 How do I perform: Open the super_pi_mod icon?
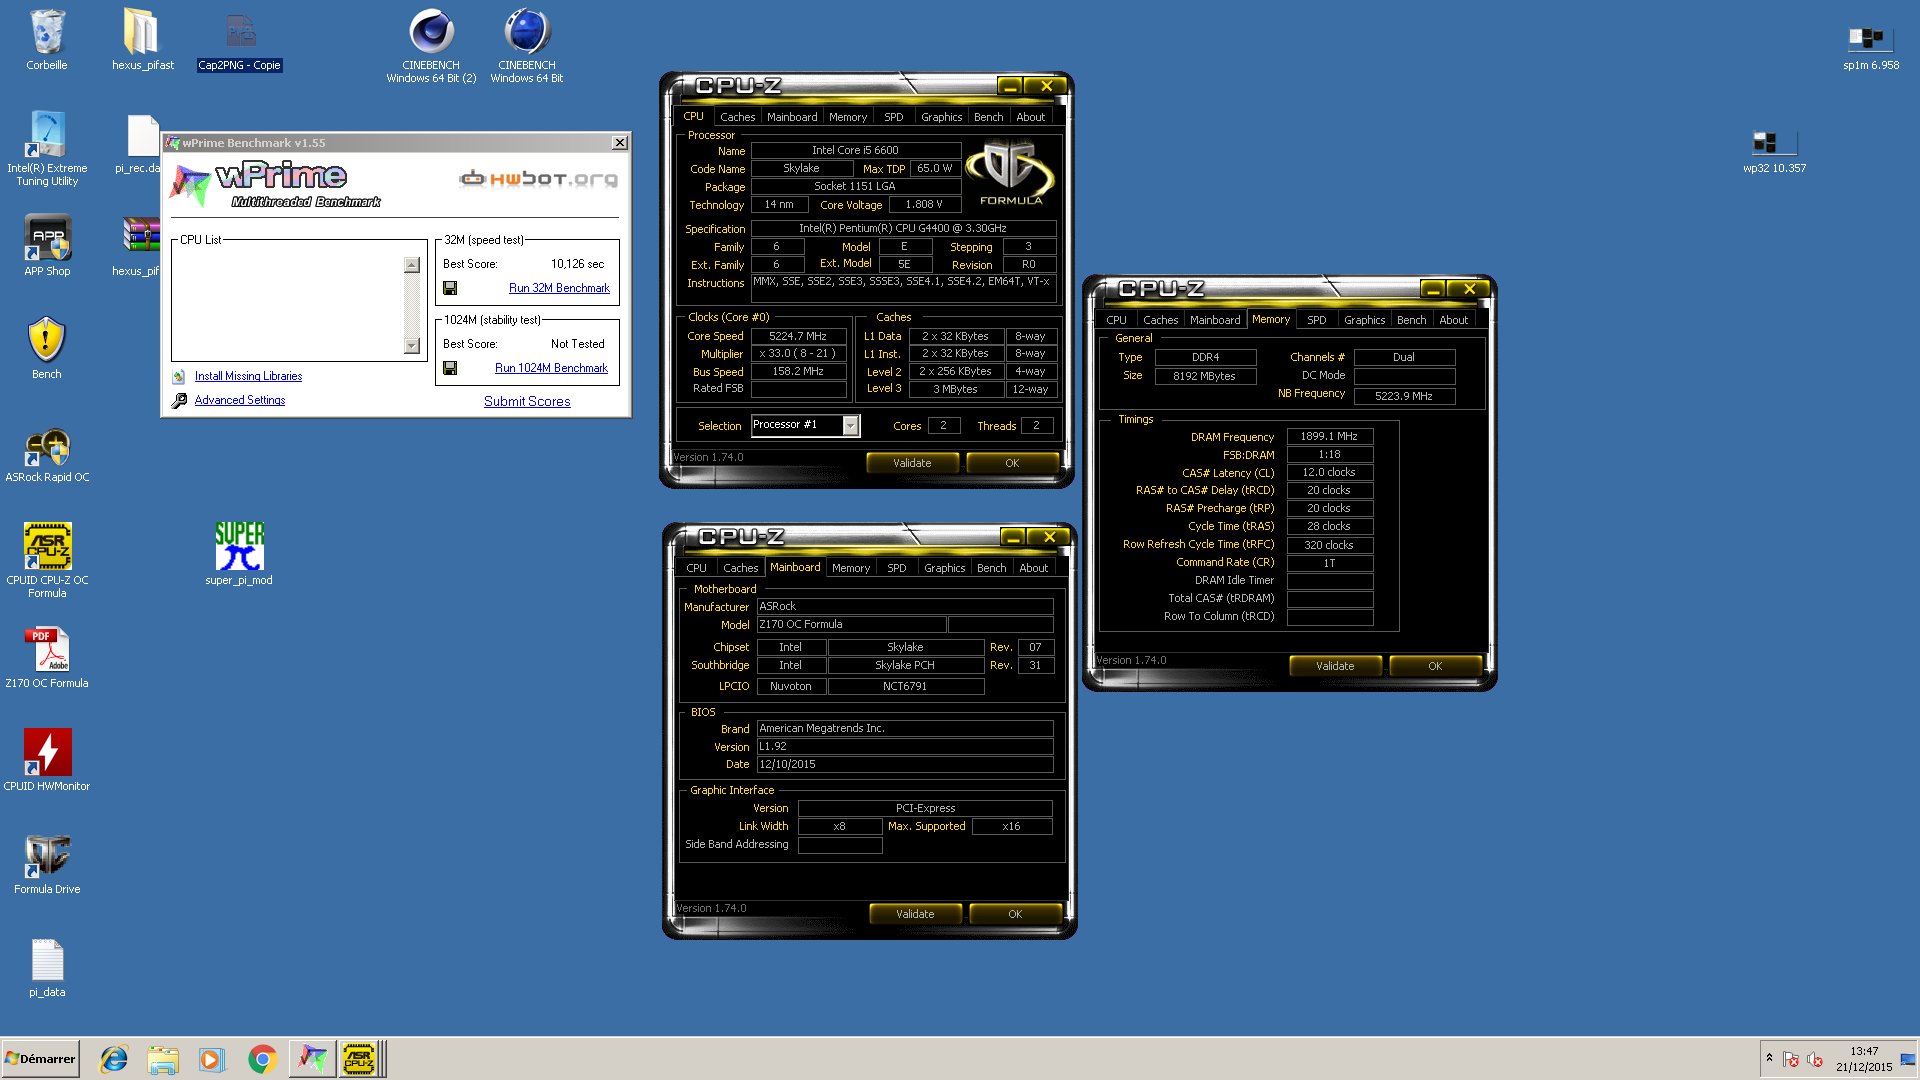pos(239,553)
